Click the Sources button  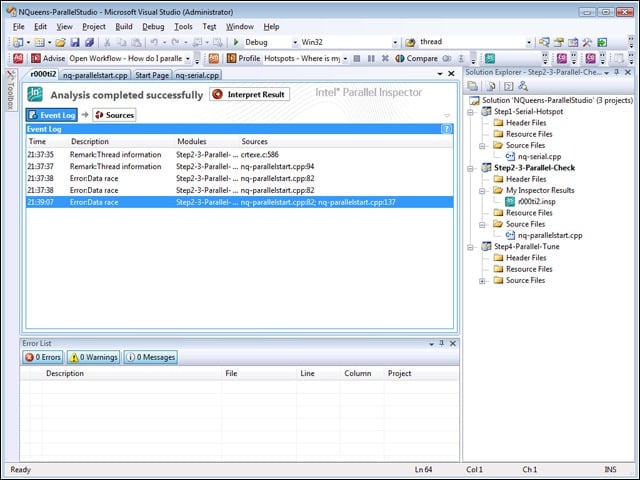point(114,115)
